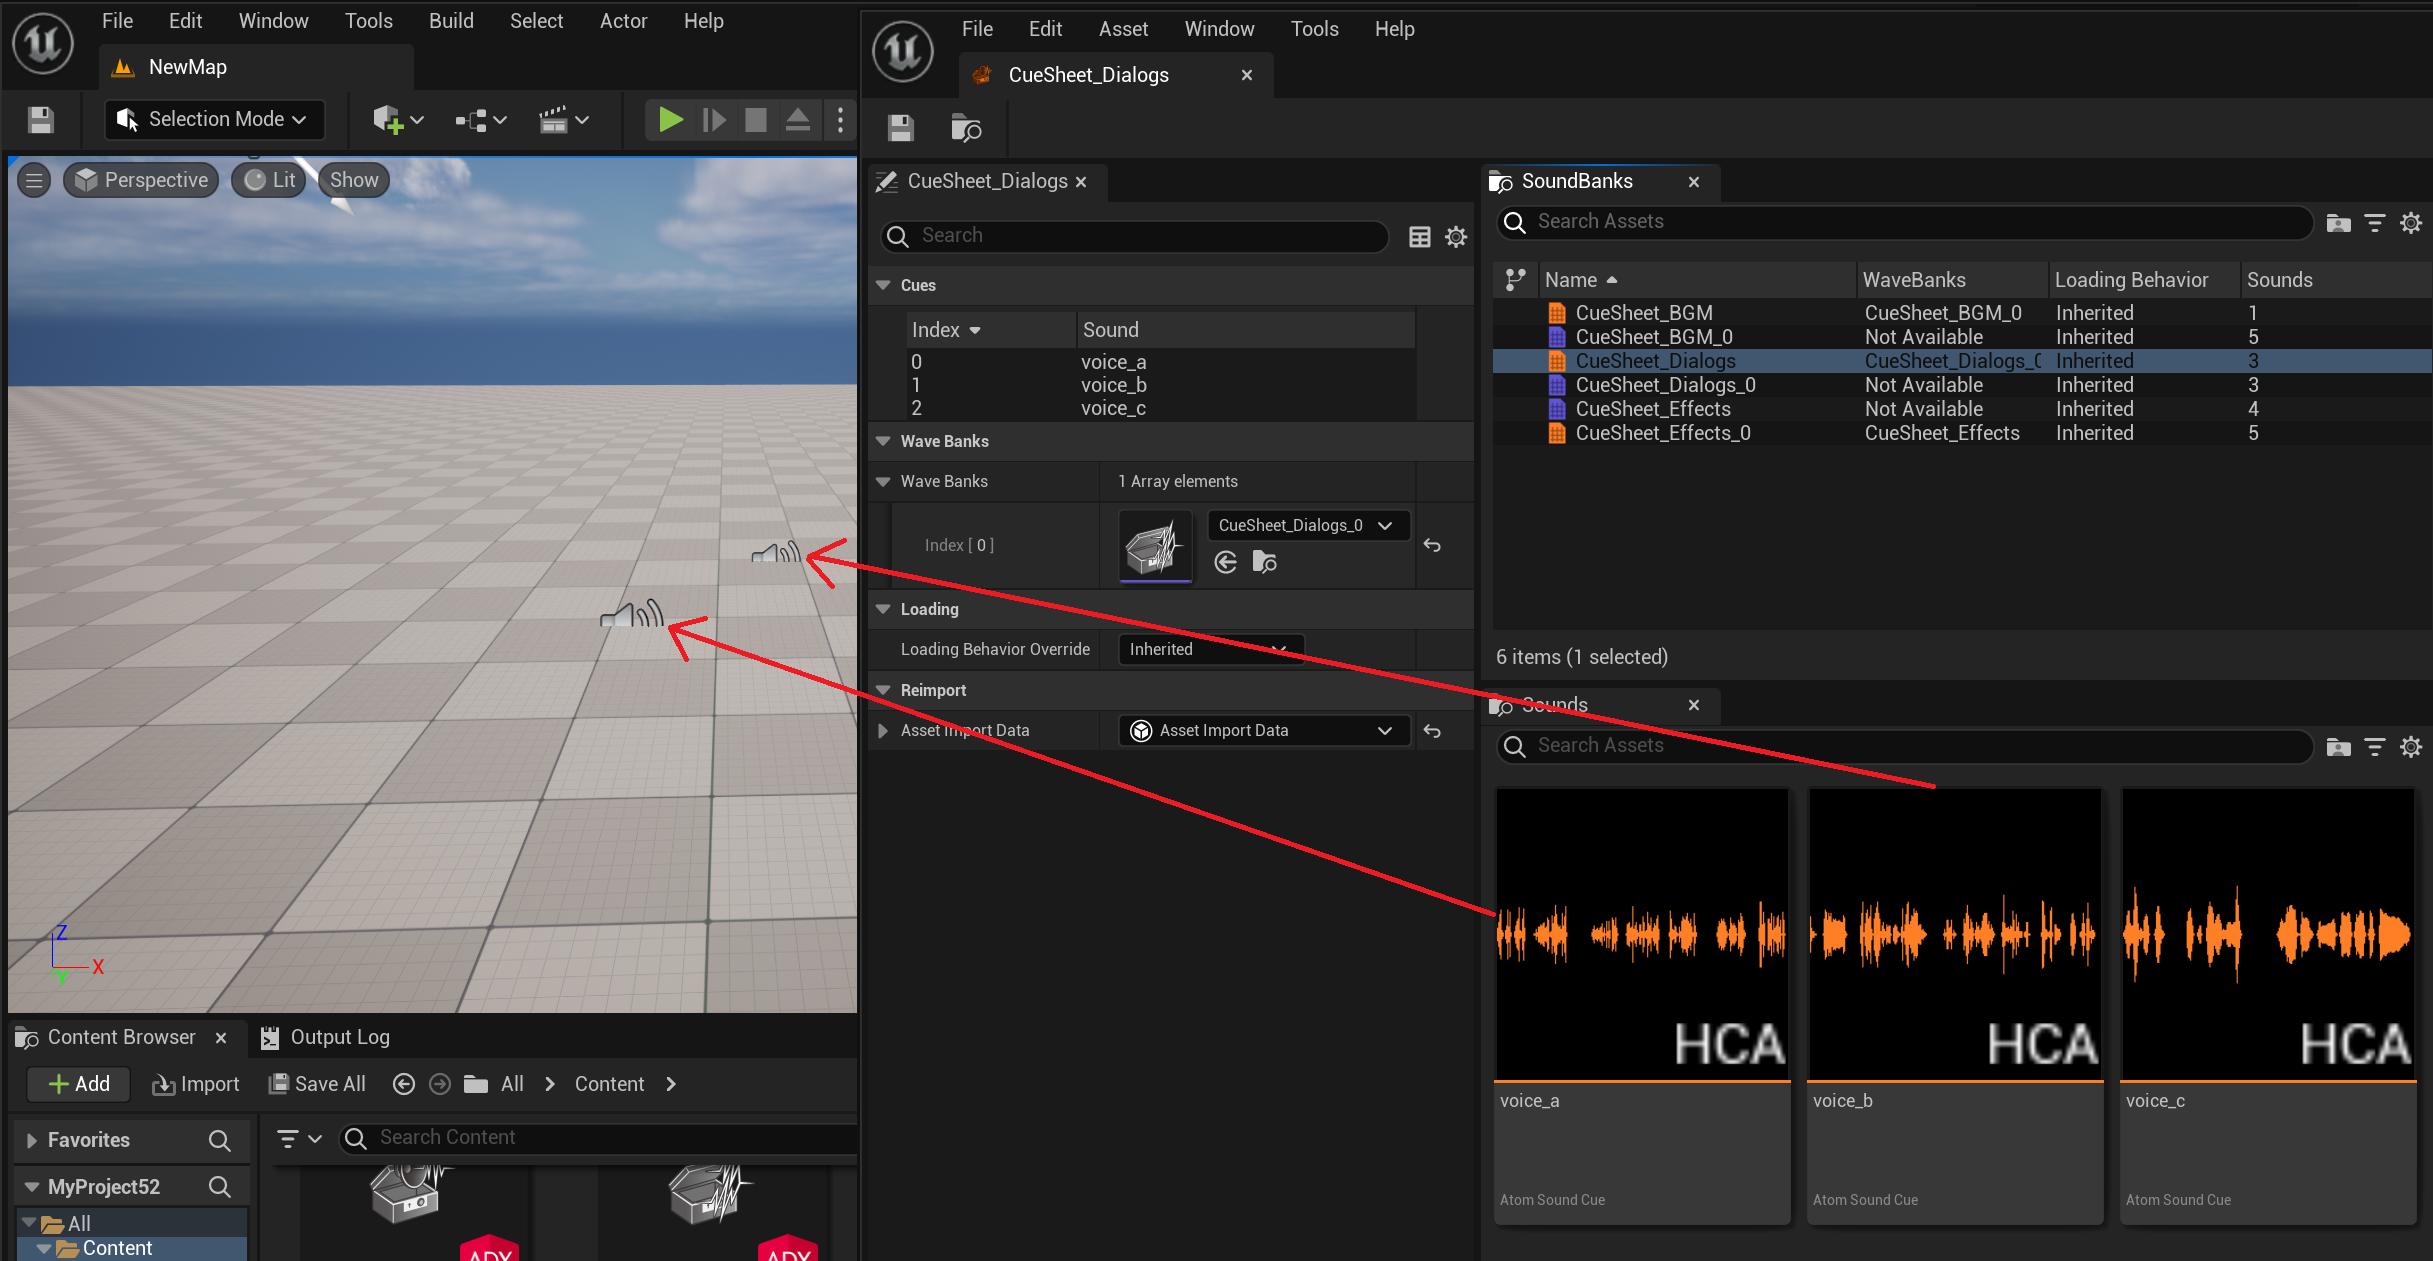Toggle property matrix table view icon

click(1419, 237)
